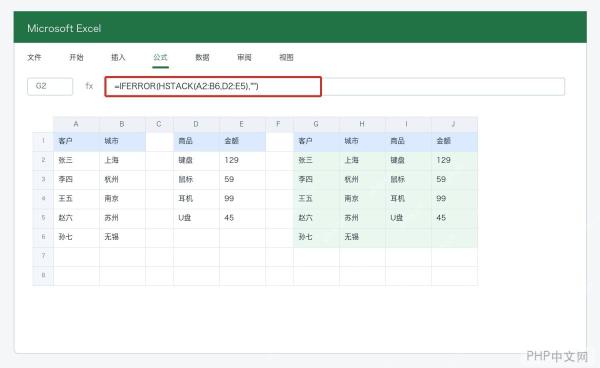600x368 pixels.
Task: Select column A header
Action: point(76,124)
